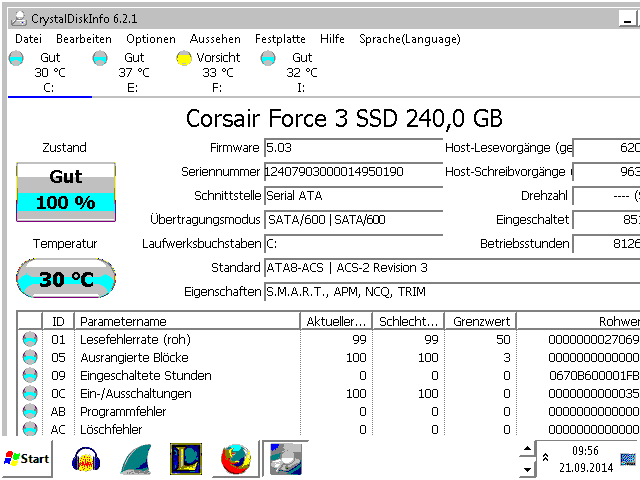Click the Firmware field showing 5.03
Viewport: 640px width, 480px height.
[353, 148]
